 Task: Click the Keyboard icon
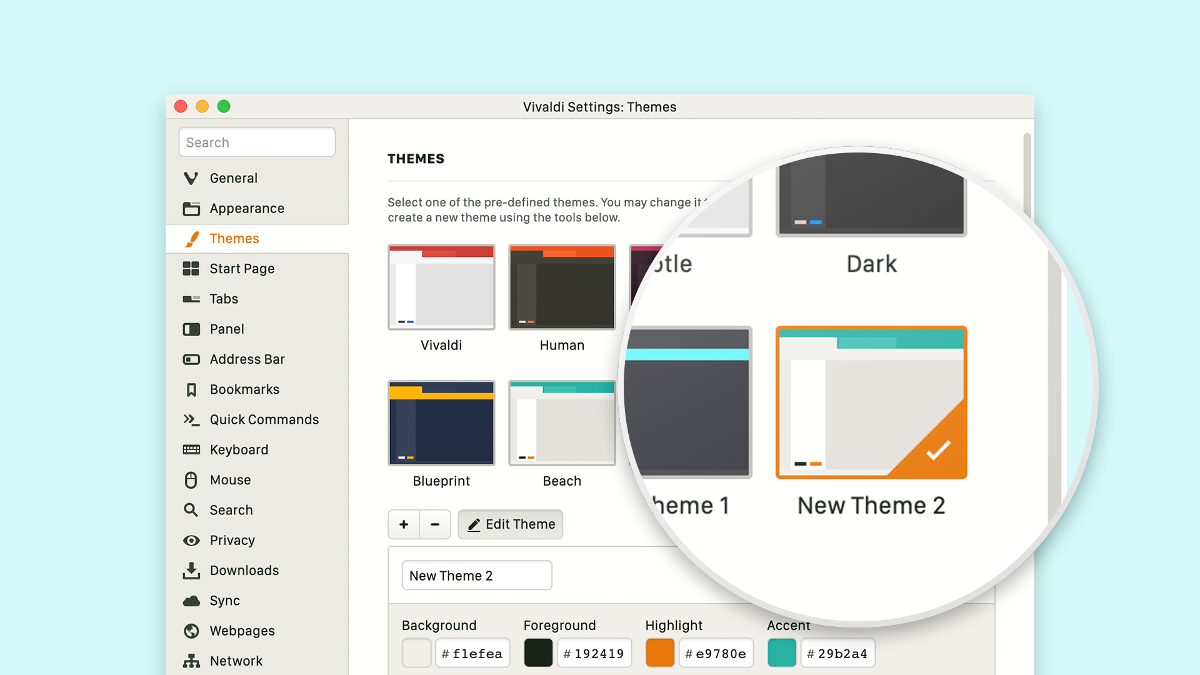[x=191, y=450]
